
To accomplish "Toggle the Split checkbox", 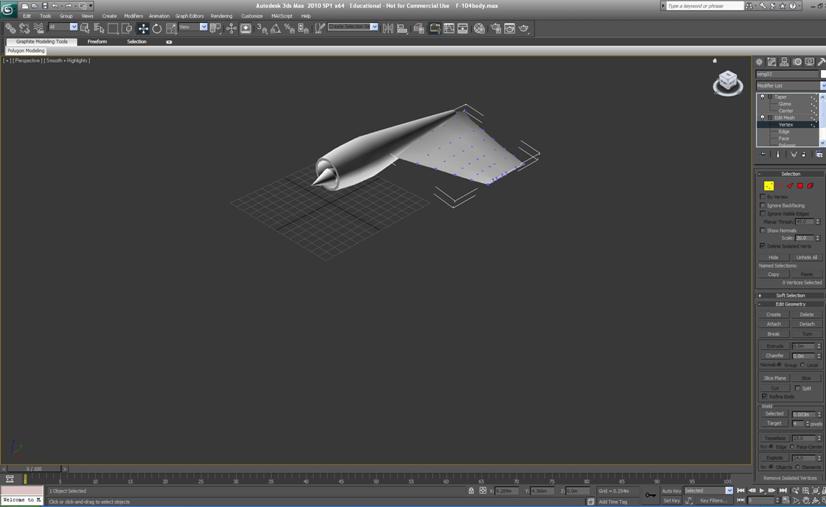I will (798, 388).
